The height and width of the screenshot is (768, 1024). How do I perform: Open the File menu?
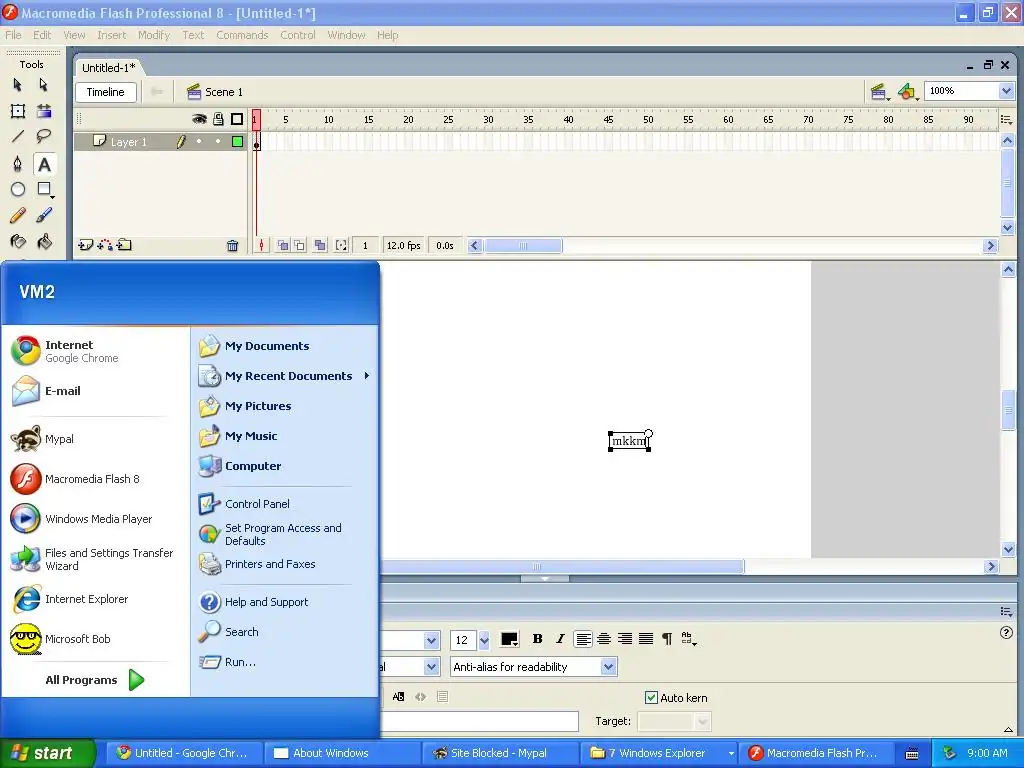(x=13, y=35)
